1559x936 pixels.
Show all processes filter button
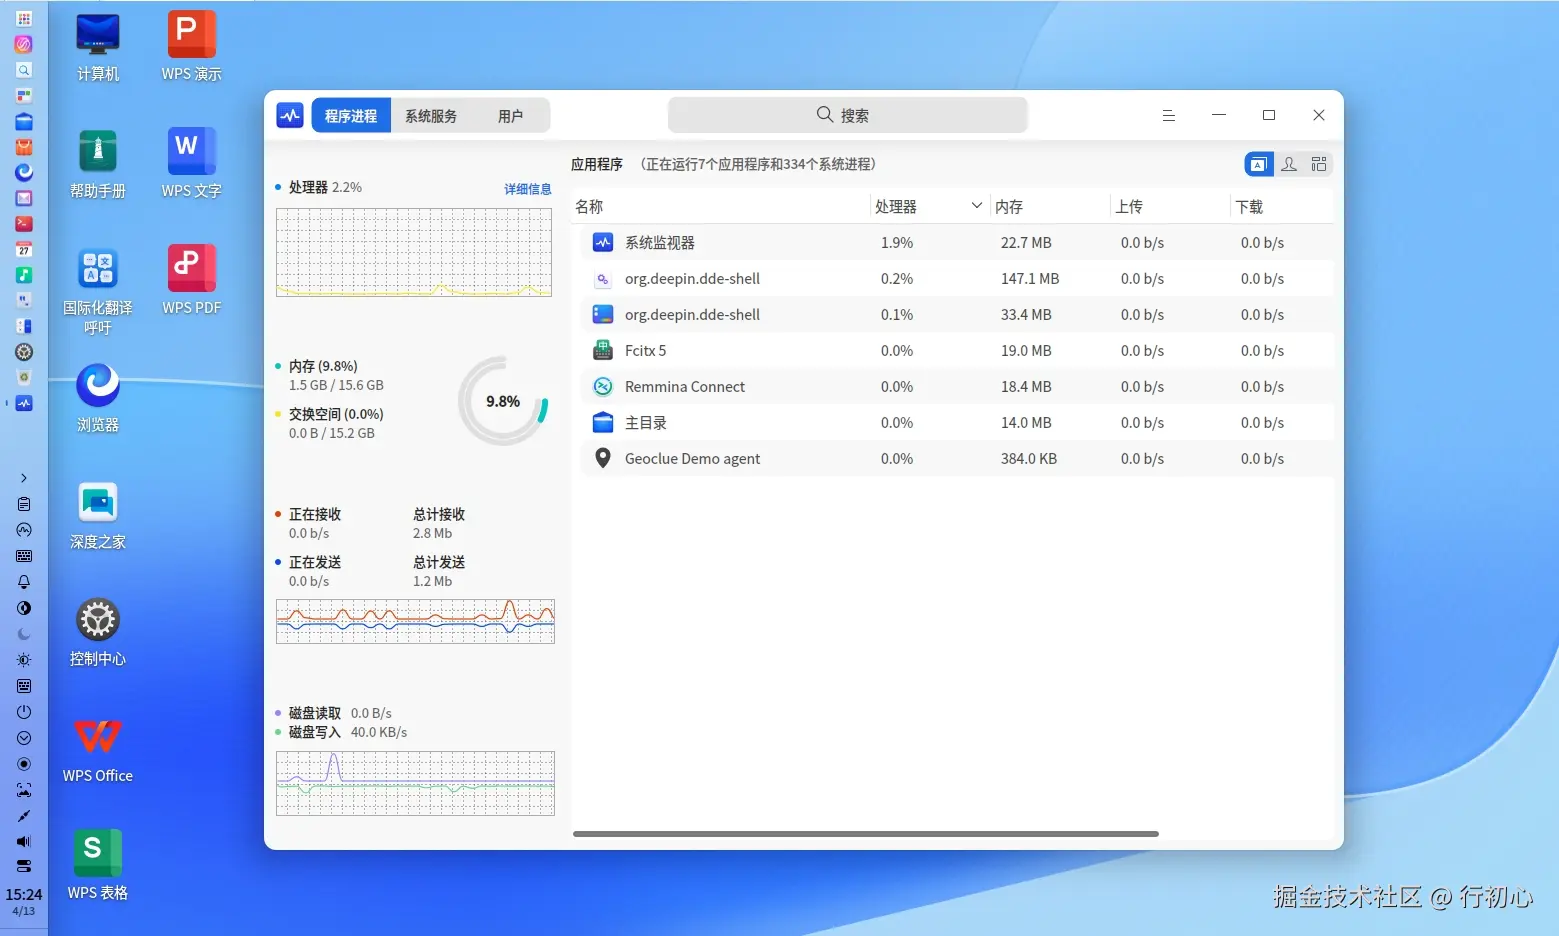1319,164
